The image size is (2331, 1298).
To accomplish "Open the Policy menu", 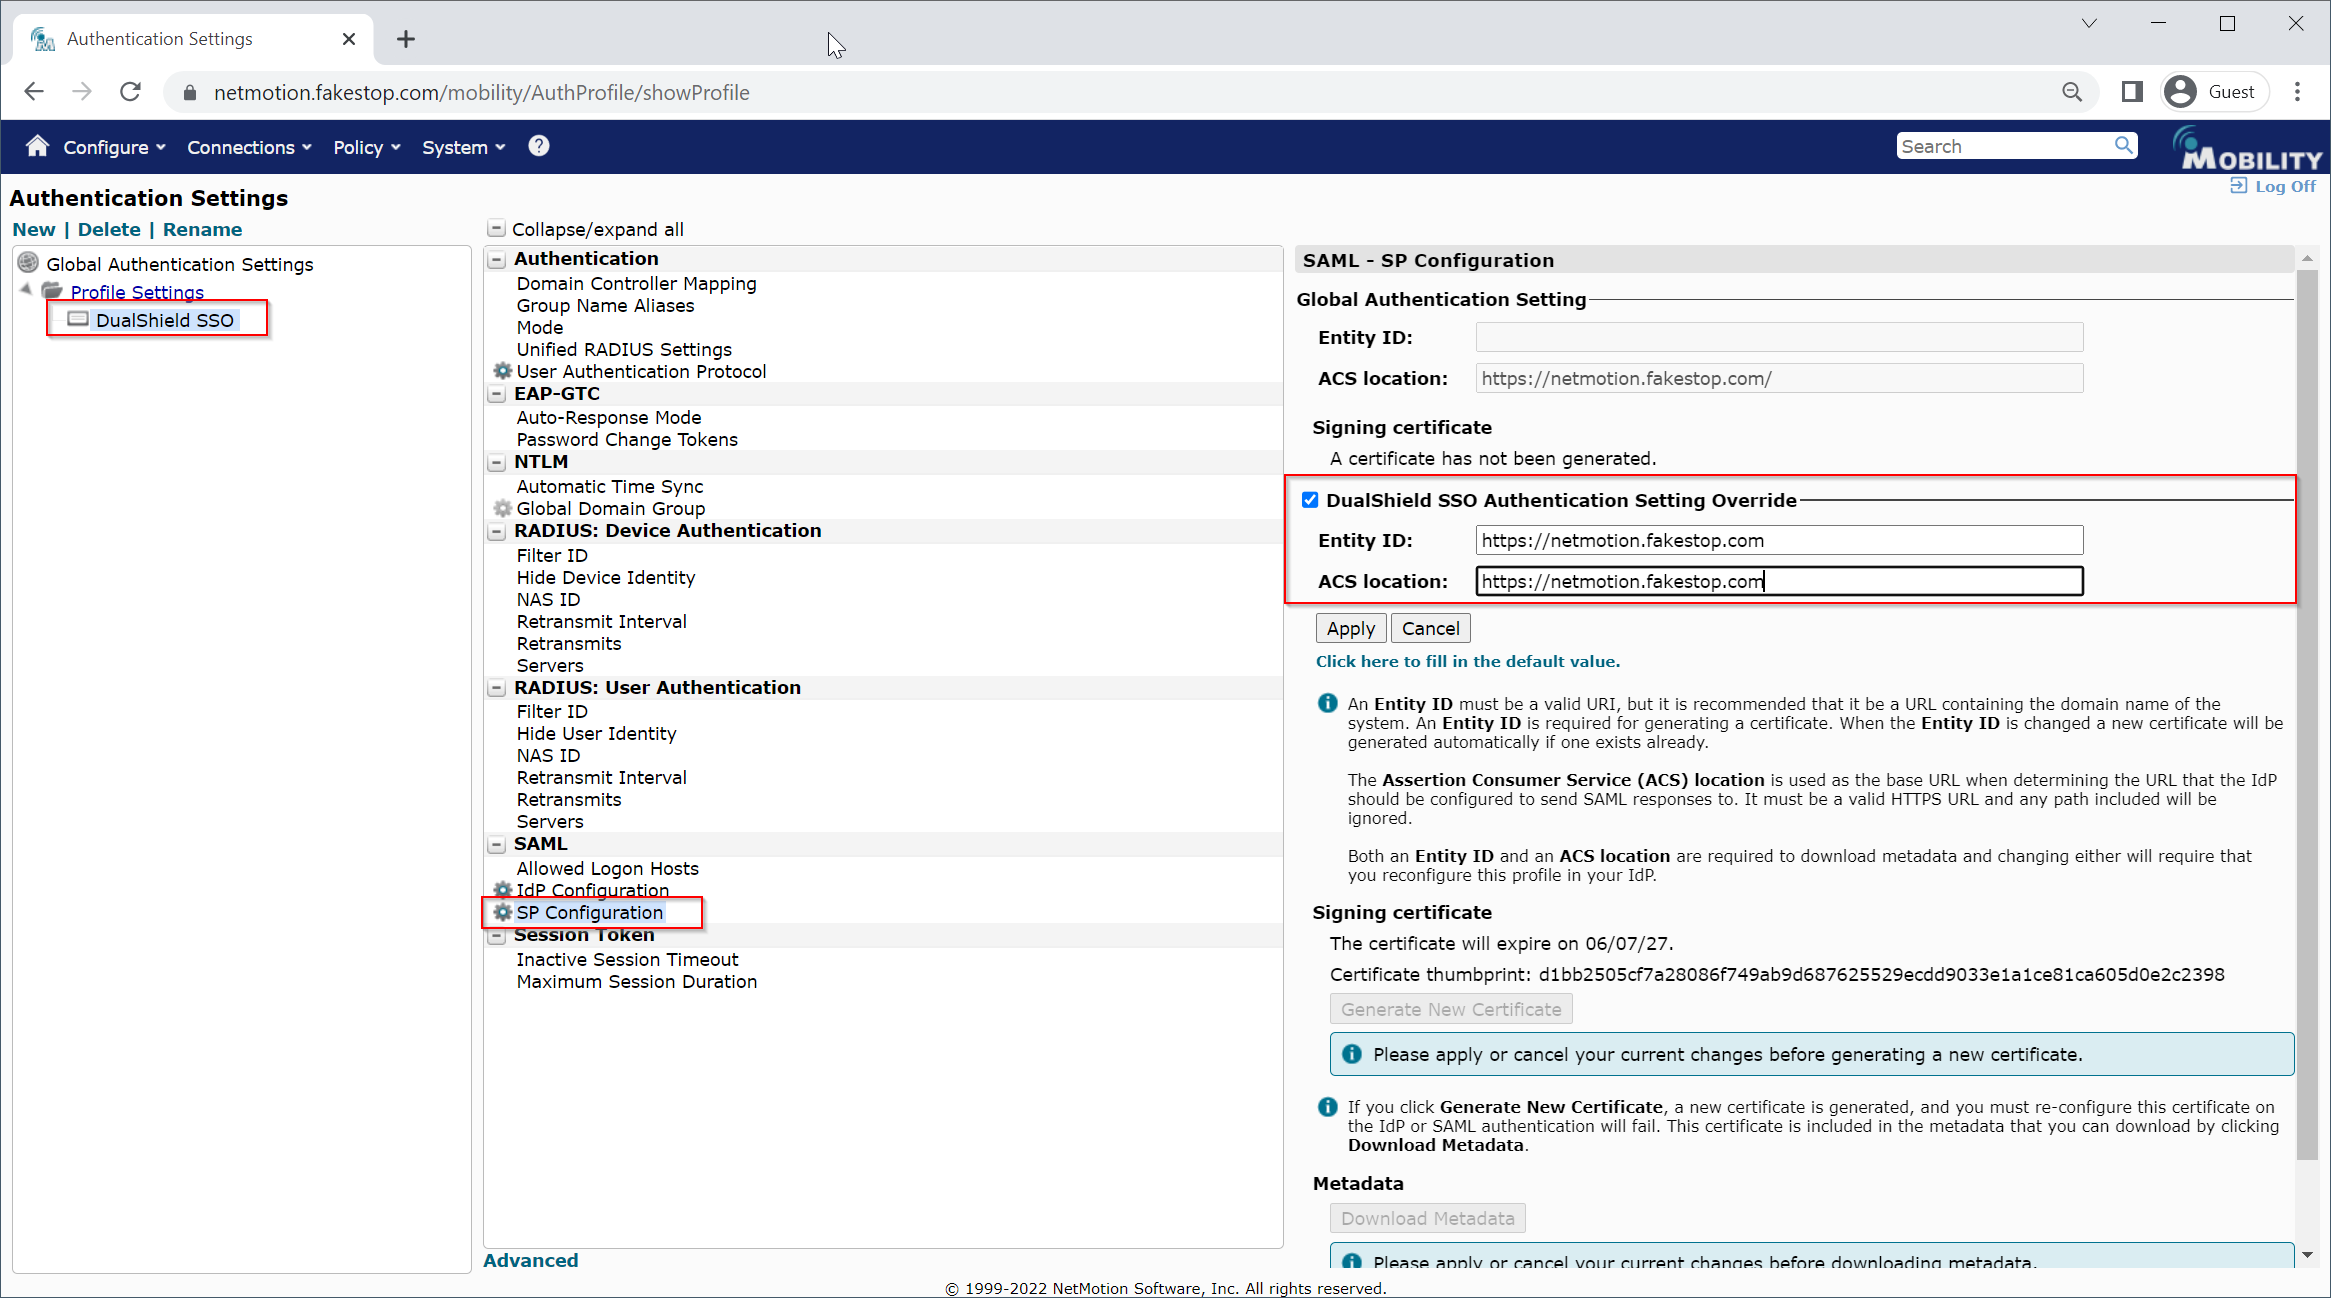I will (x=366, y=147).
